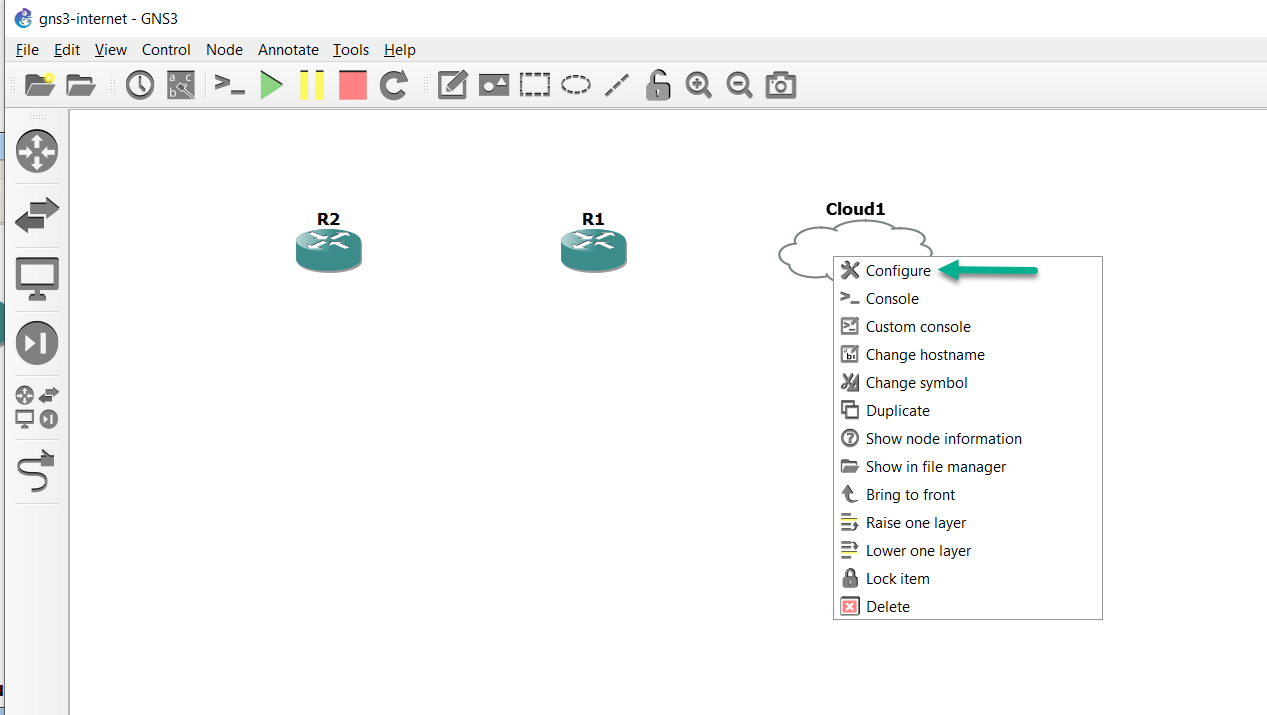
Task: Open the Node menu
Action: coord(224,49)
